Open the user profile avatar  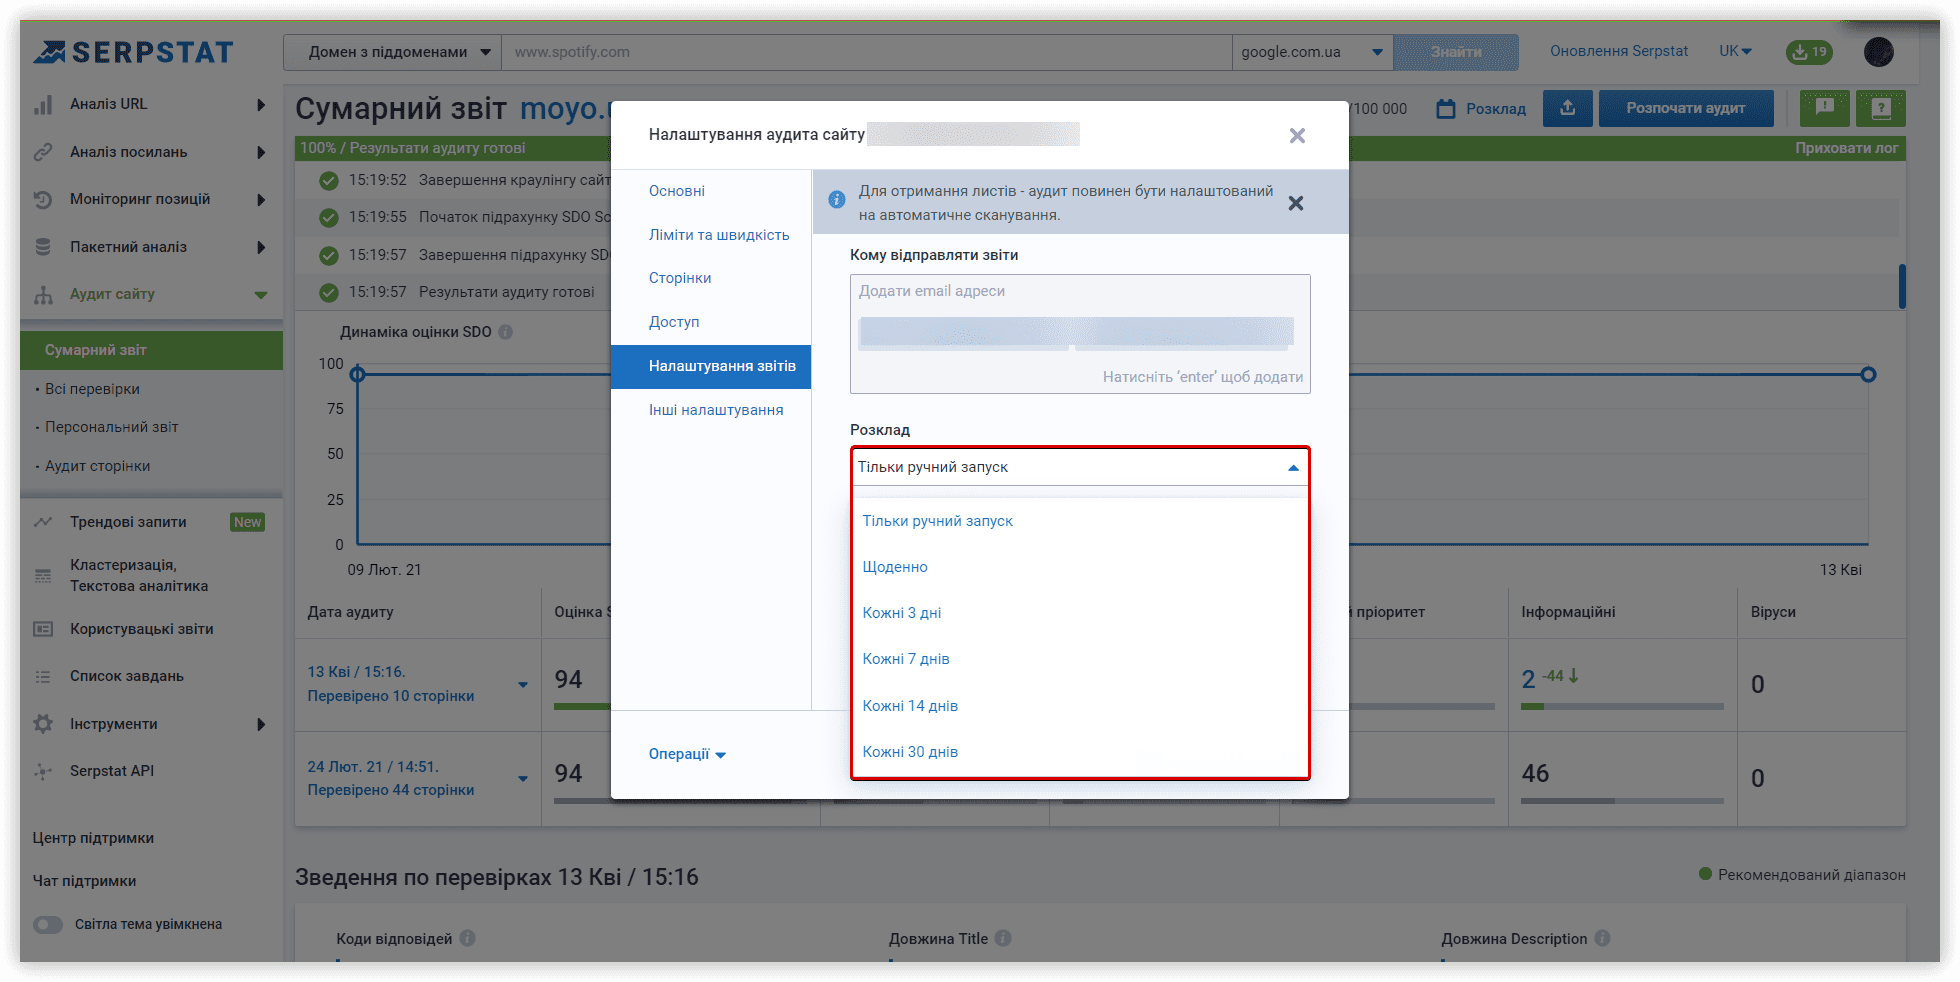[x=1879, y=52]
